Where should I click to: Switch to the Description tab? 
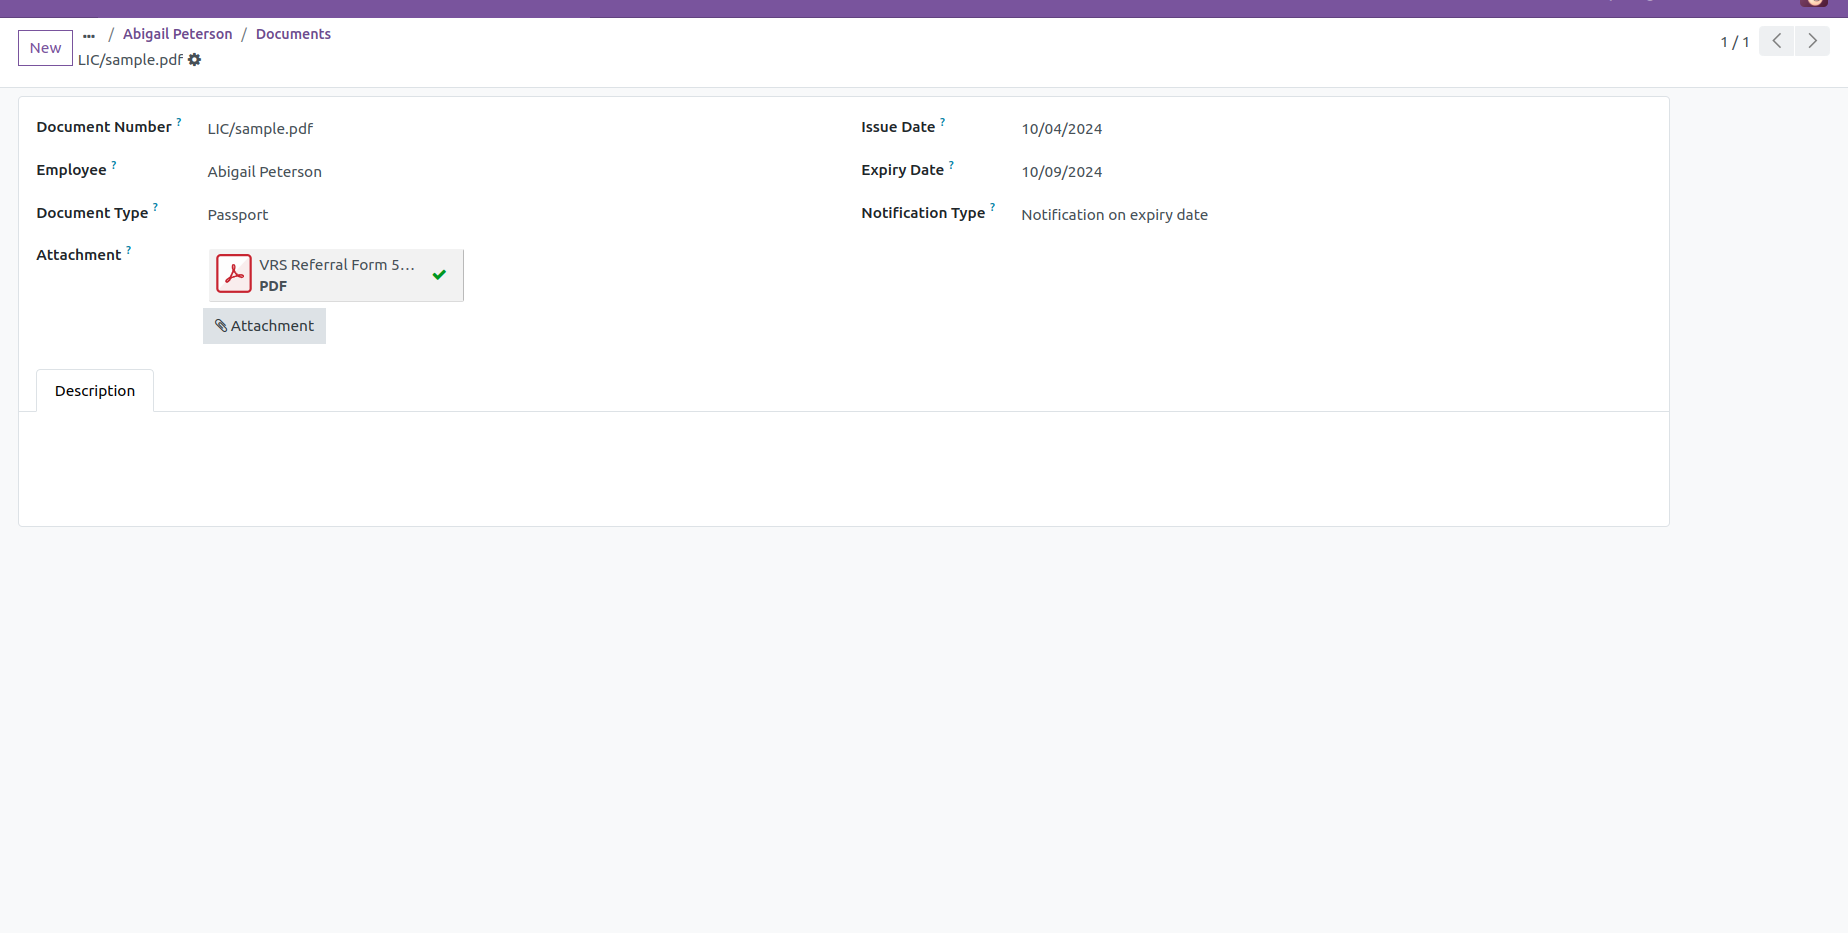(x=95, y=391)
